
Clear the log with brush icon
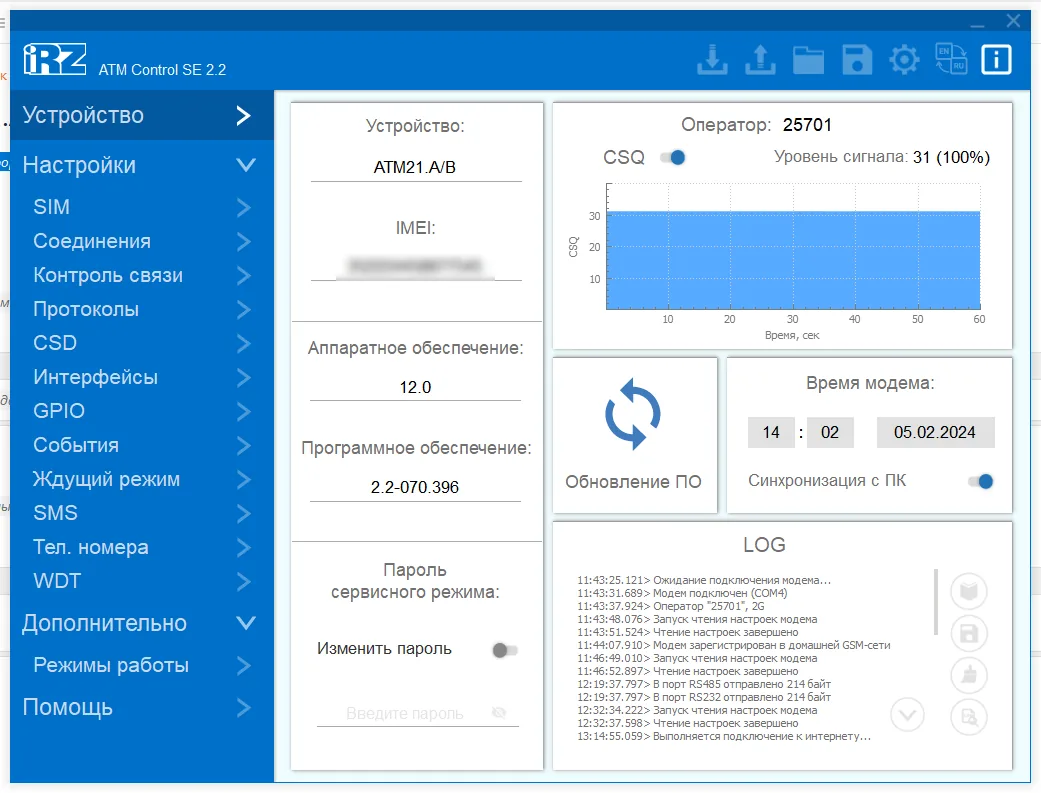[969, 675]
